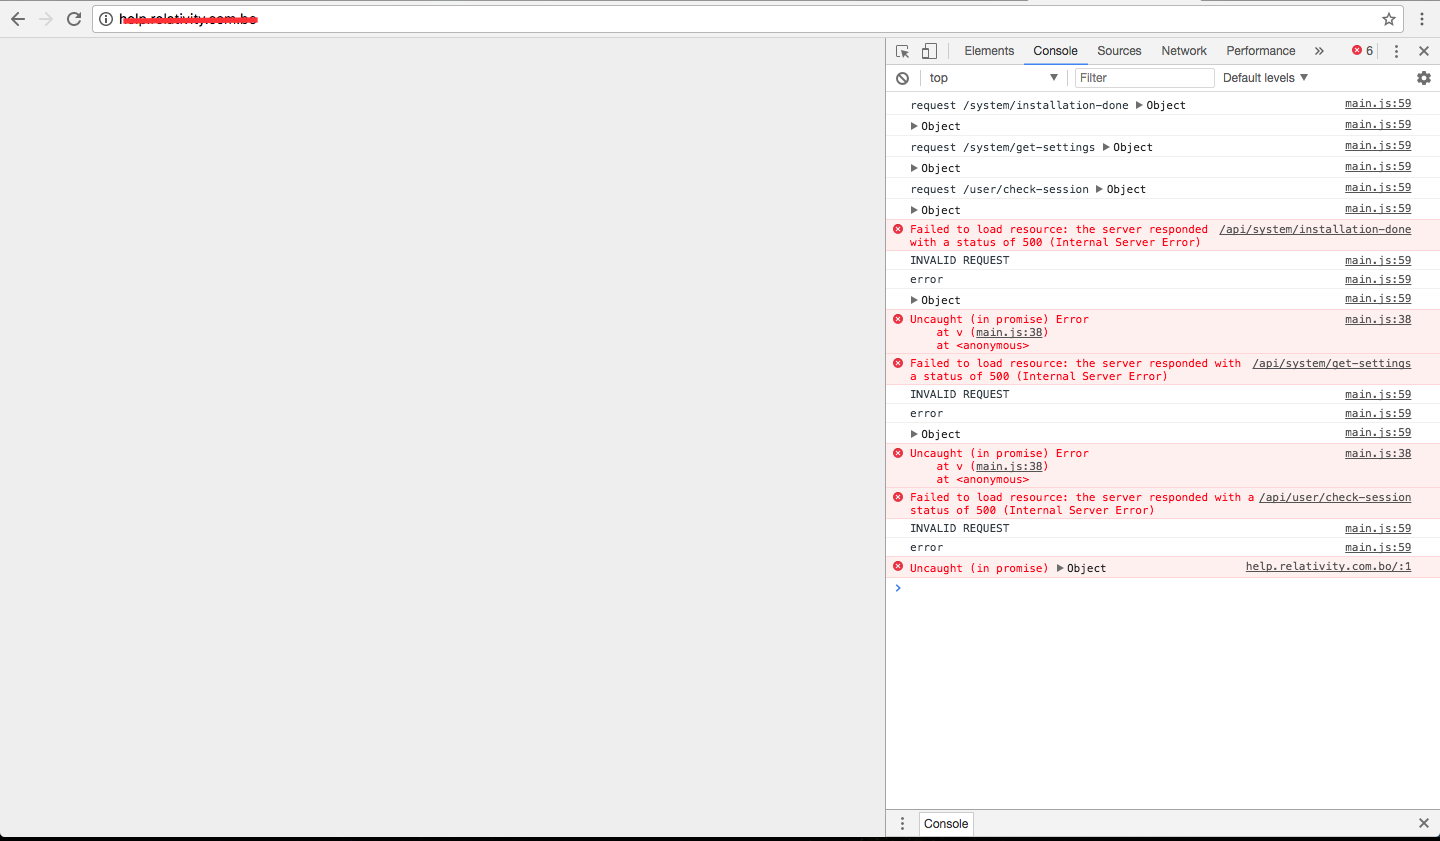Select the inspect element picker tool
1440x841 pixels.
tap(901, 50)
